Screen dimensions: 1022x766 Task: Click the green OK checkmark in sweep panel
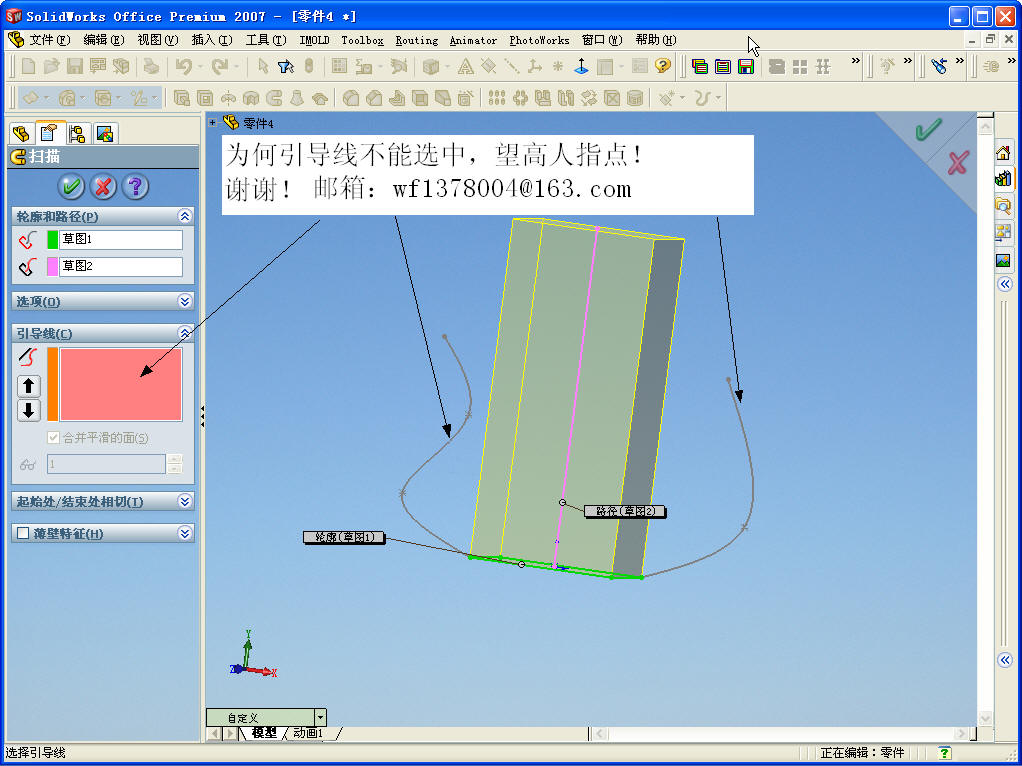pyautogui.click(x=71, y=187)
